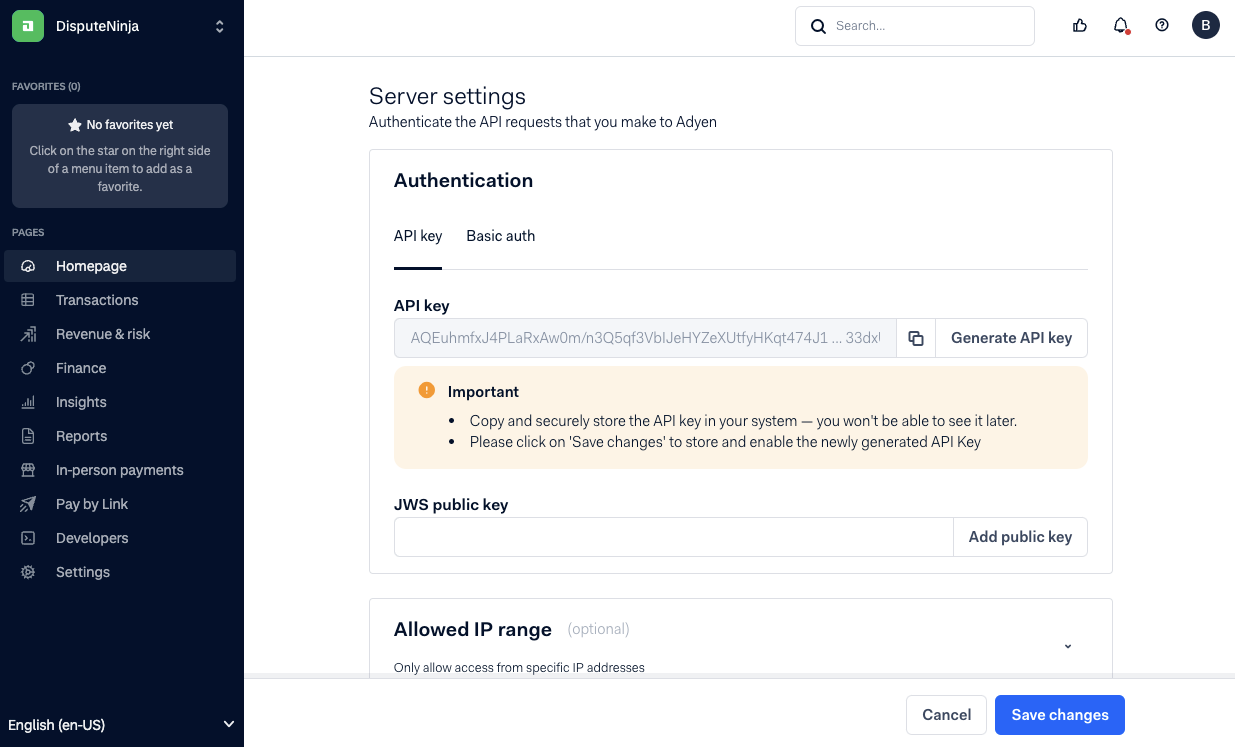The width and height of the screenshot is (1235, 747).
Task: Click the Authentication heading text
Action: [x=463, y=180]
